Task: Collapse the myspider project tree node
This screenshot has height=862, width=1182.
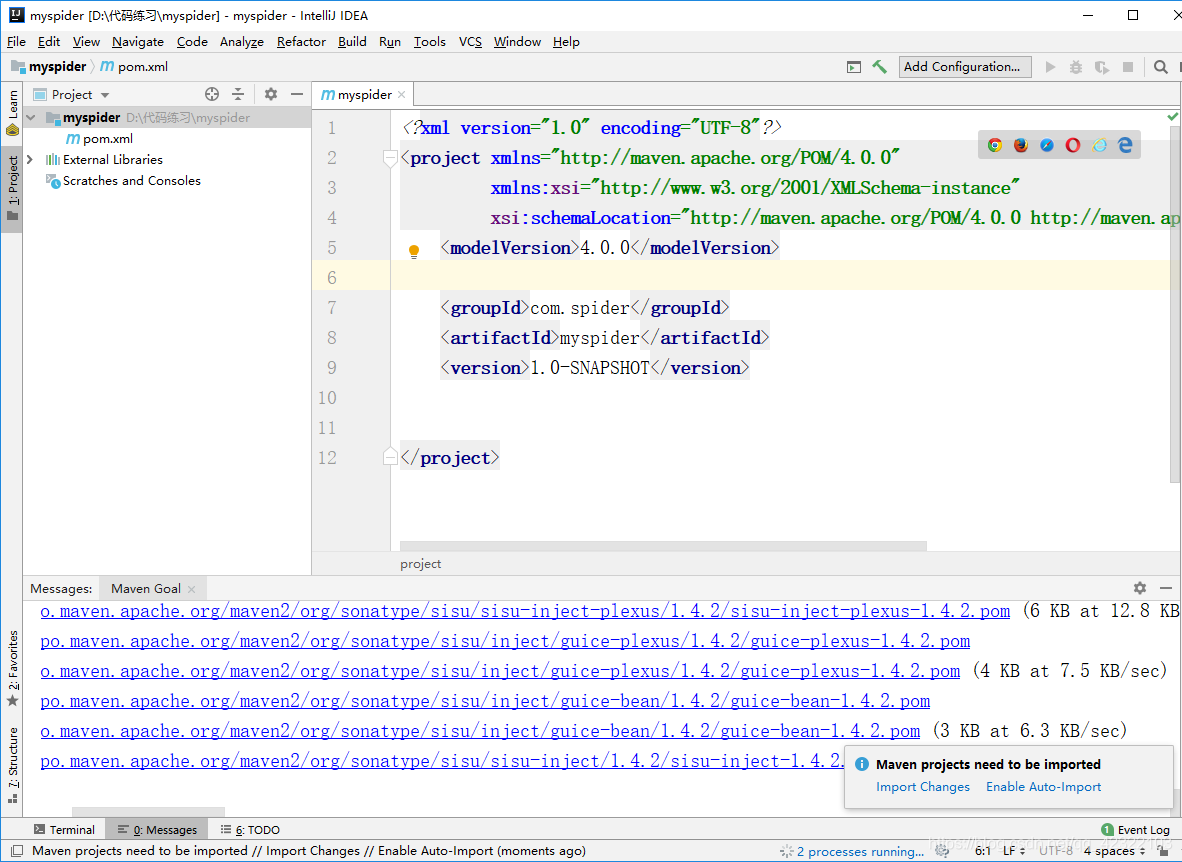Action: (31, 118)
